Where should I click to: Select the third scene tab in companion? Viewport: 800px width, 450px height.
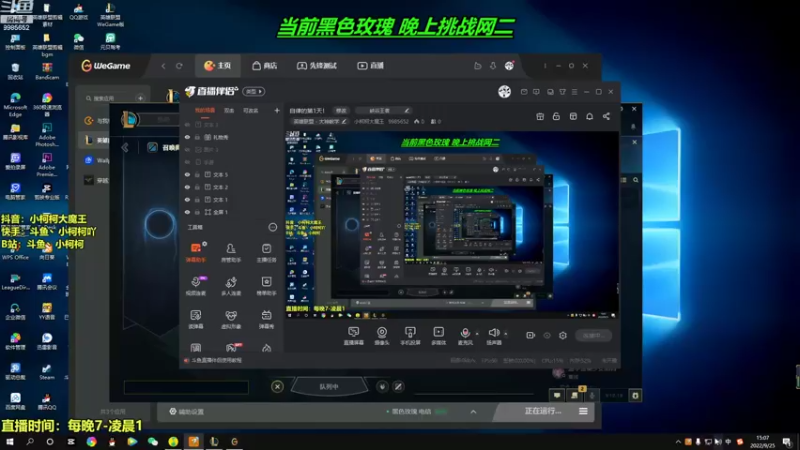point(251,110)
